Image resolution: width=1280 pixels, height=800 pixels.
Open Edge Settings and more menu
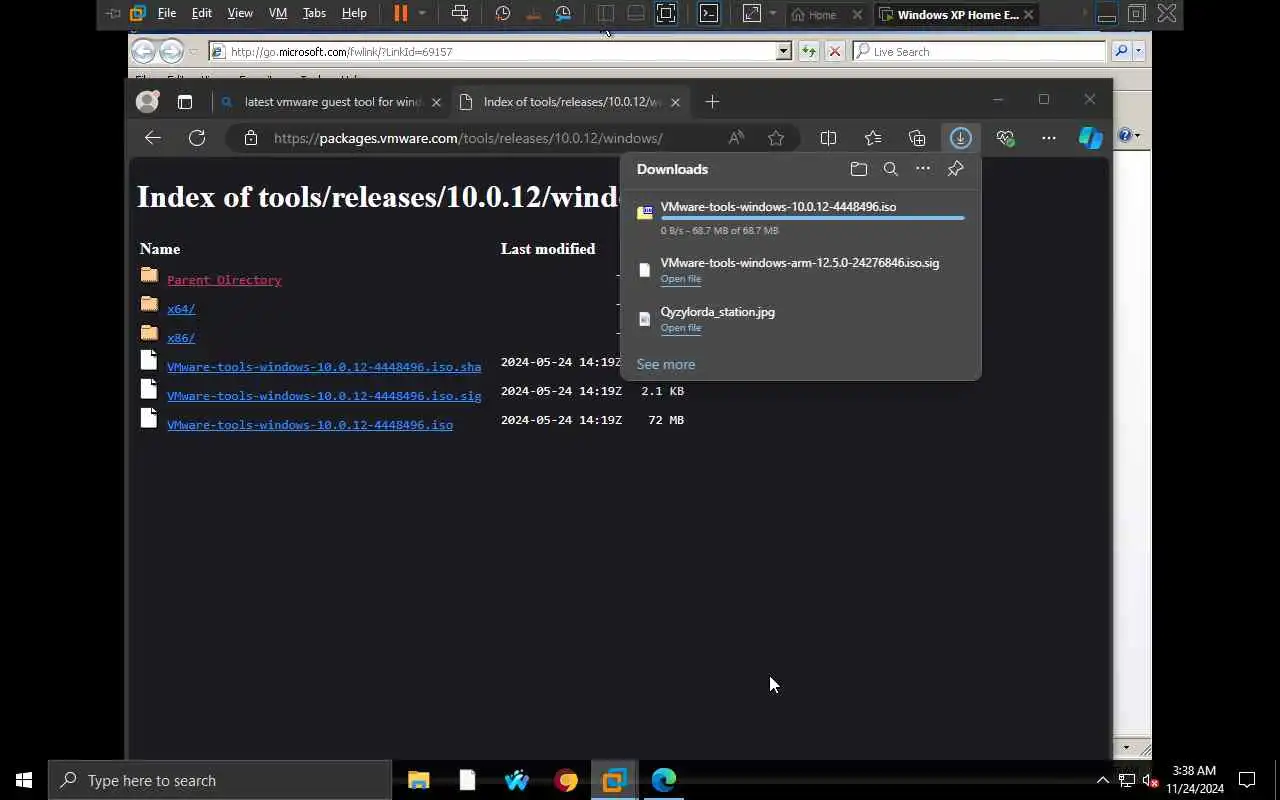coord(1048,138)
